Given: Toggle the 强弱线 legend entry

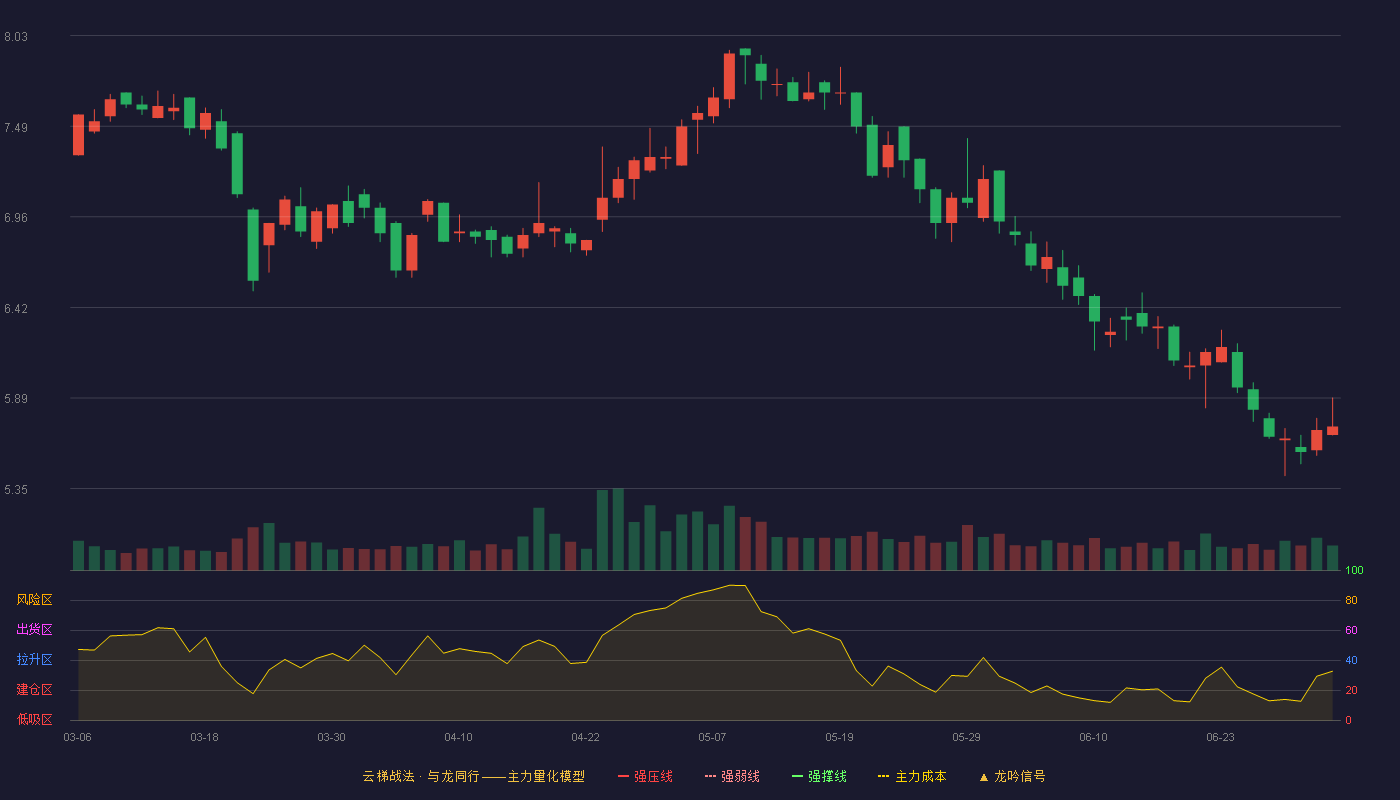Looking at the screenshot, I should 732,776.
